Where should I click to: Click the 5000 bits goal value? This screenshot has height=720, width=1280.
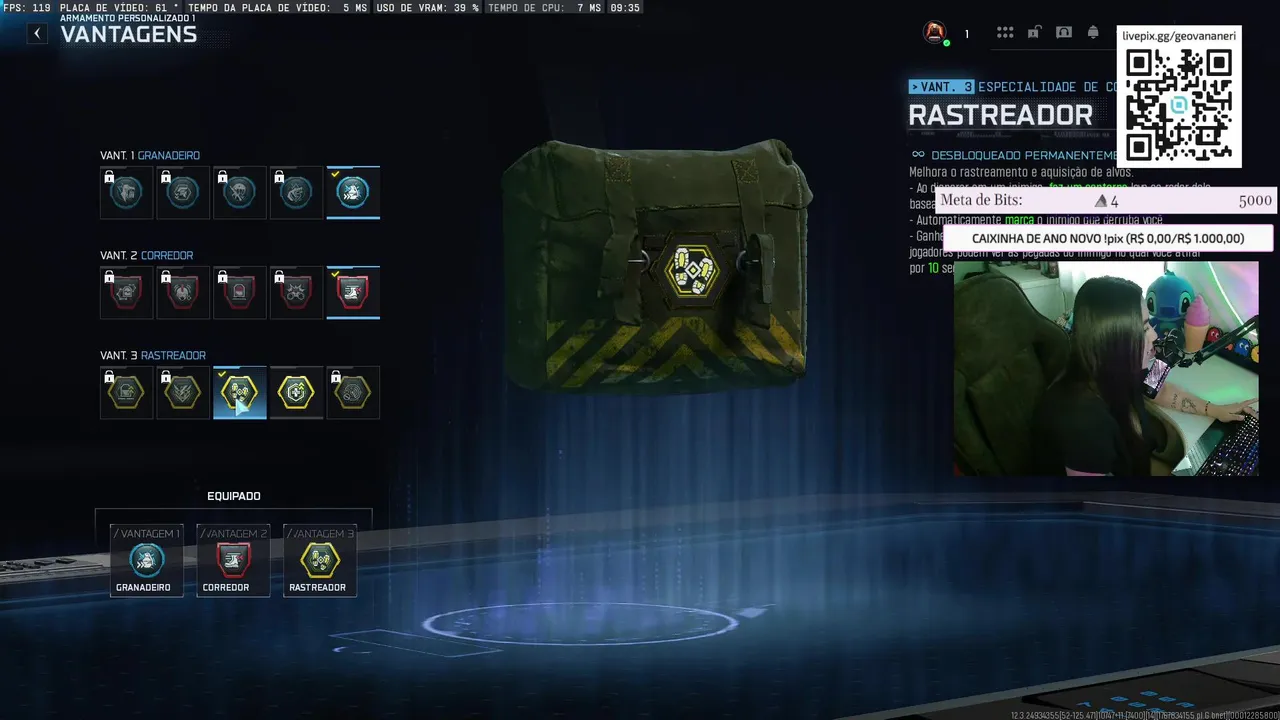click(1255, 201)
